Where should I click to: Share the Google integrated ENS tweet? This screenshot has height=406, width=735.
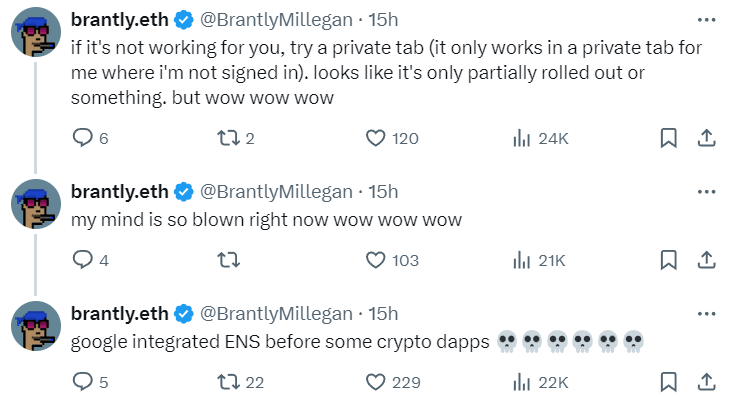click(705, 382)
